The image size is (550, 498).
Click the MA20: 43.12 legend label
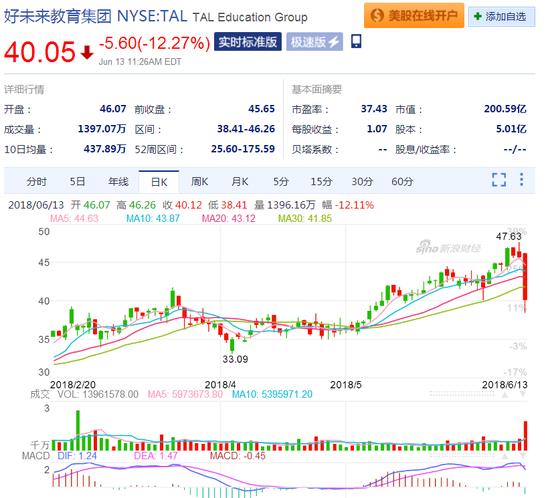point(229,218)
